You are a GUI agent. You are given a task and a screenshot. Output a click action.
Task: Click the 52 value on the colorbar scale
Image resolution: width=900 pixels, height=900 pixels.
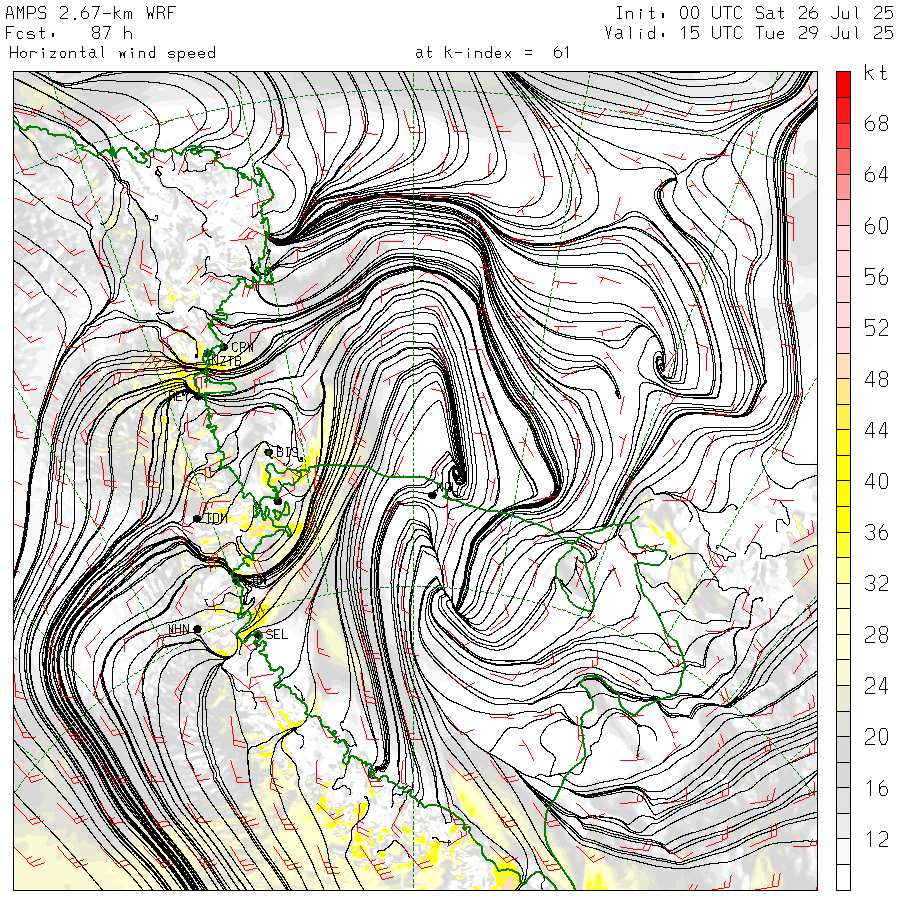tap(876, 328)
